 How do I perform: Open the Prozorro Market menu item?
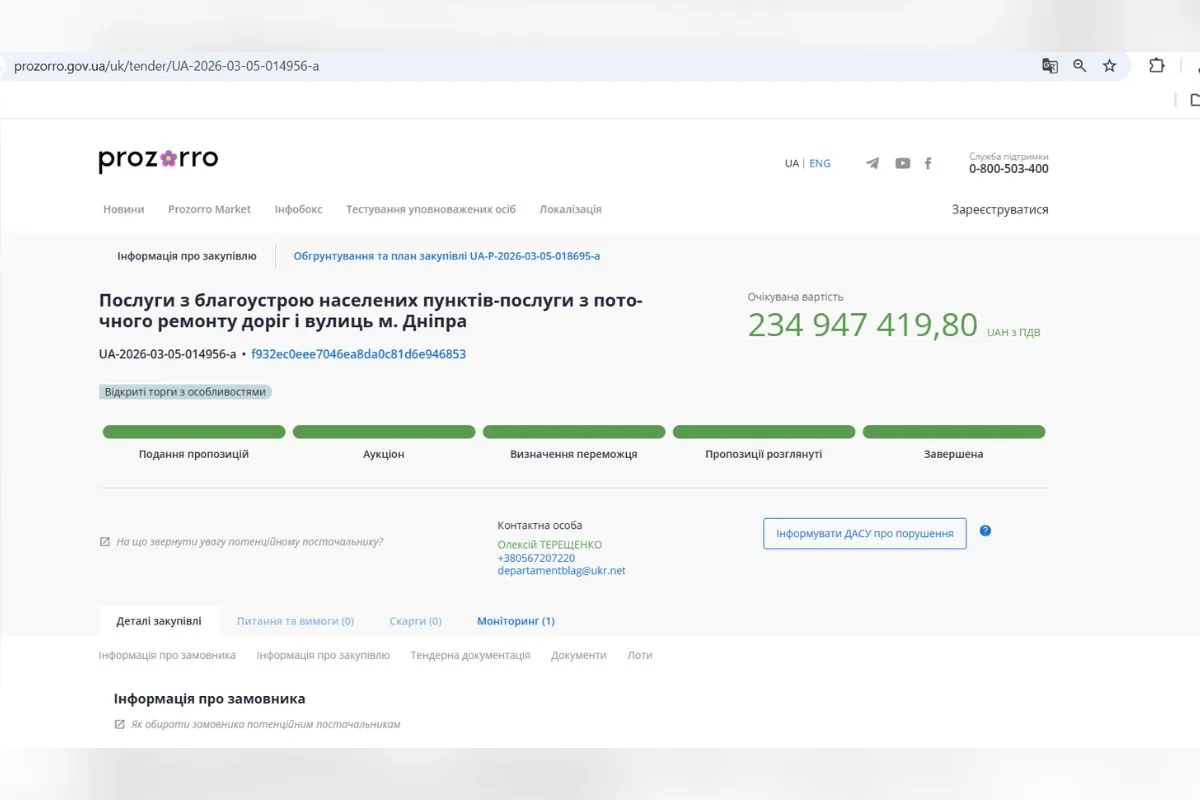point(209,209)
